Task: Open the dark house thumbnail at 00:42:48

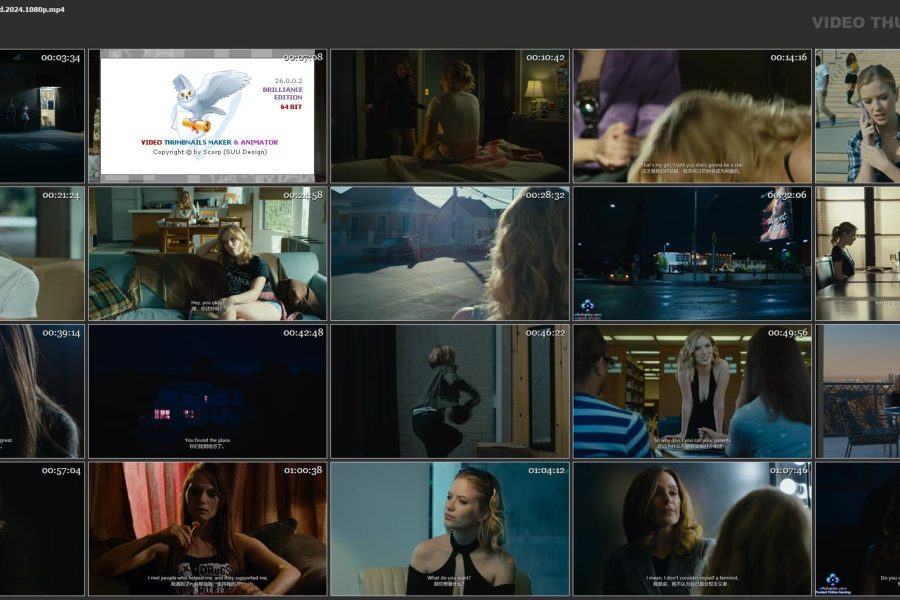Action: [x=207, y=390]
